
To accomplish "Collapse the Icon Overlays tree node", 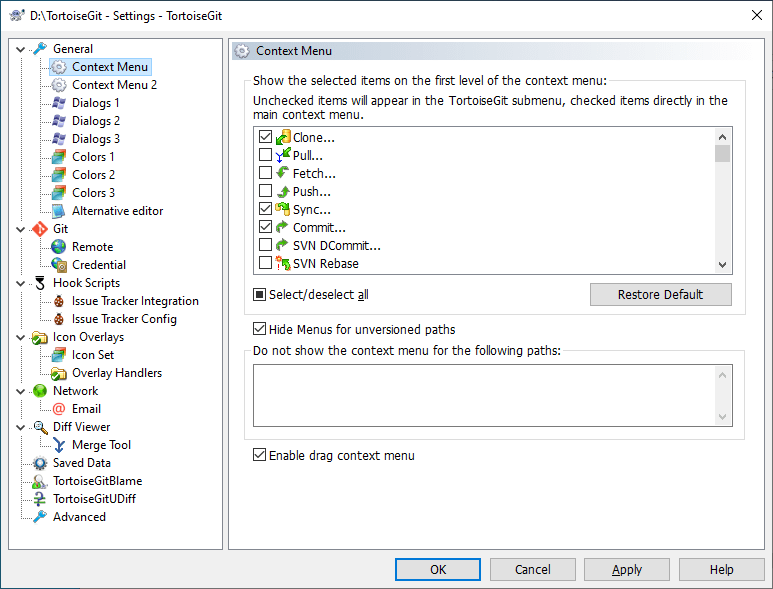I will click(21, 338).
